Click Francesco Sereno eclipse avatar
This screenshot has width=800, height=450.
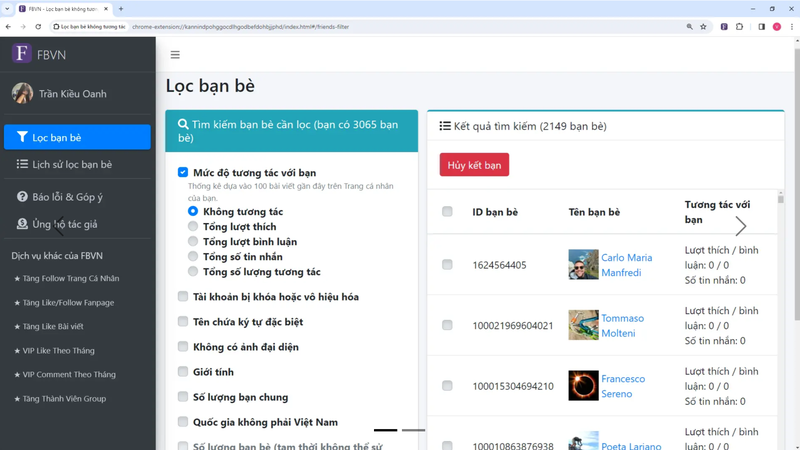pos(583,386)
